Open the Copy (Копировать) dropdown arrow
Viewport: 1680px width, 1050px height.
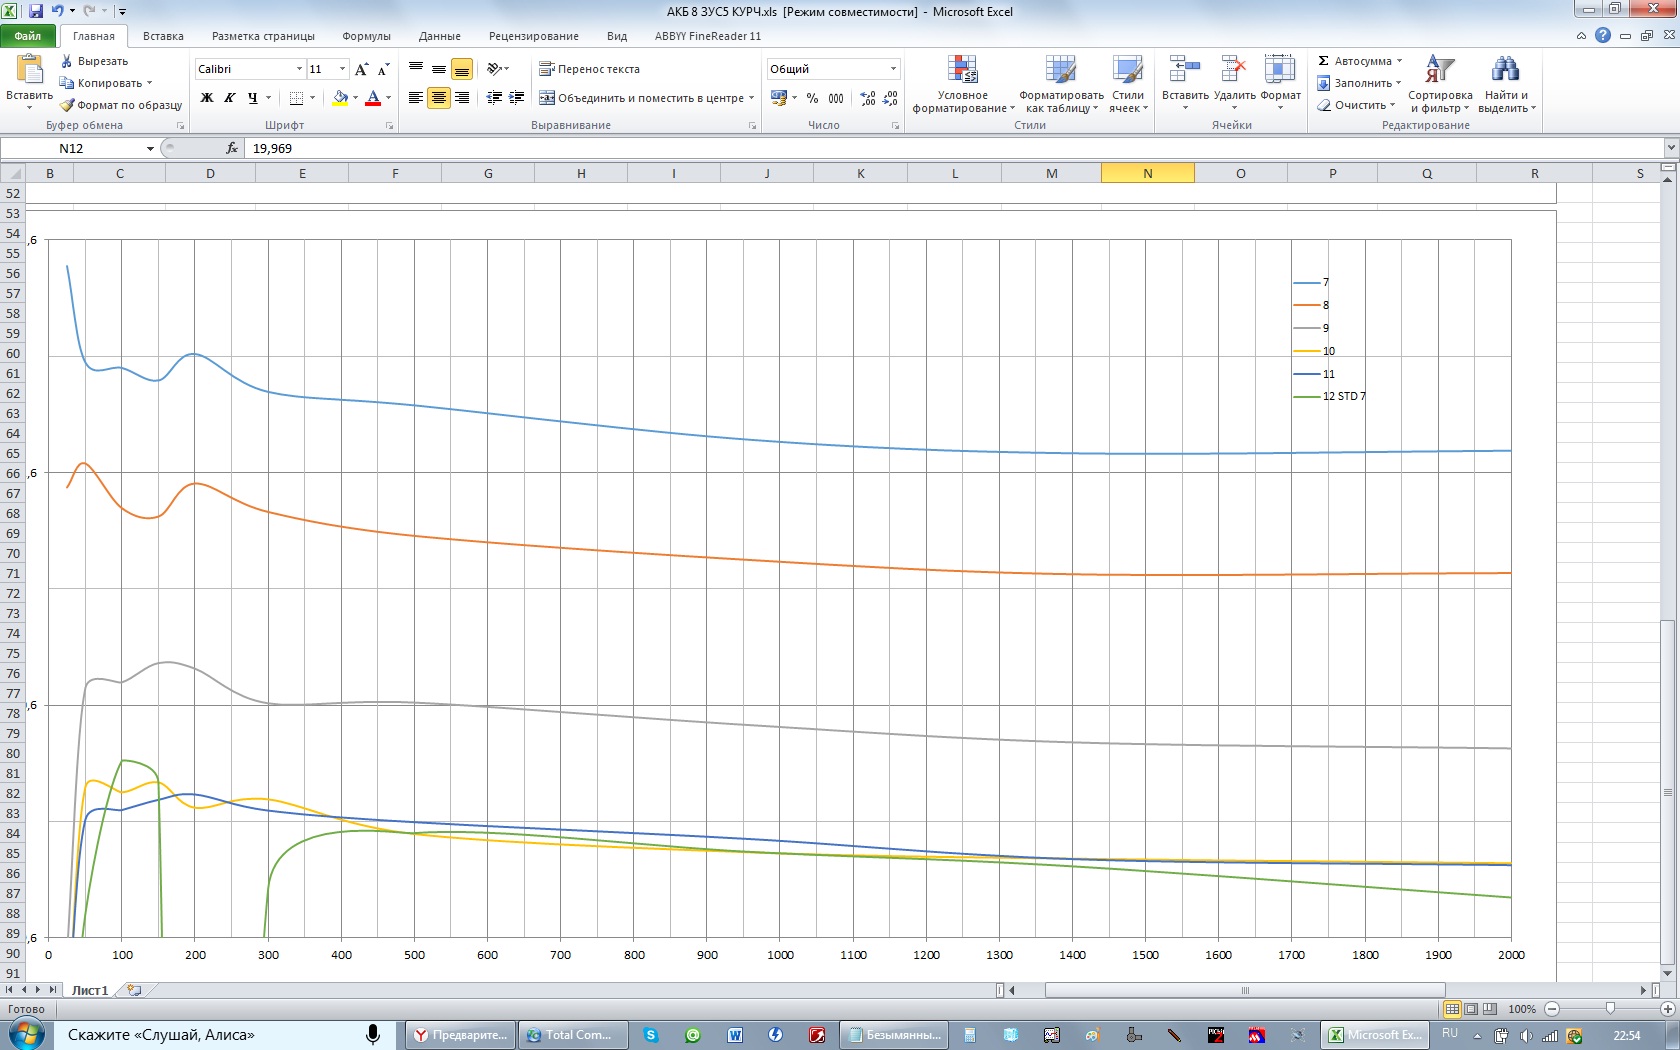click(x=150, y=83)
